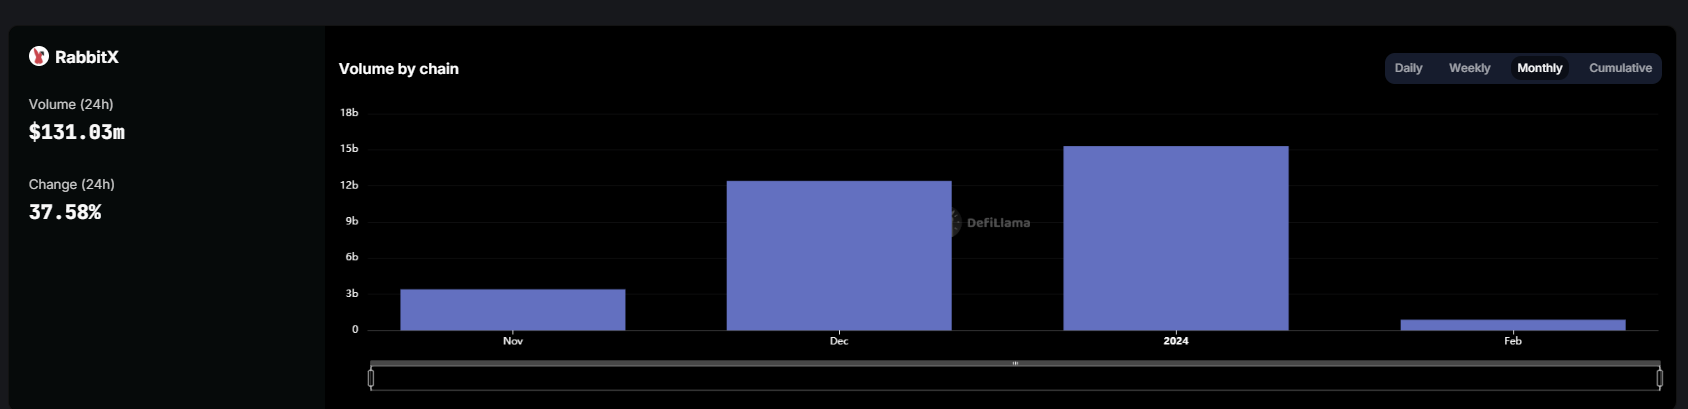
Task: Click the 2024 January volume bar
Action: (1176, 238)
